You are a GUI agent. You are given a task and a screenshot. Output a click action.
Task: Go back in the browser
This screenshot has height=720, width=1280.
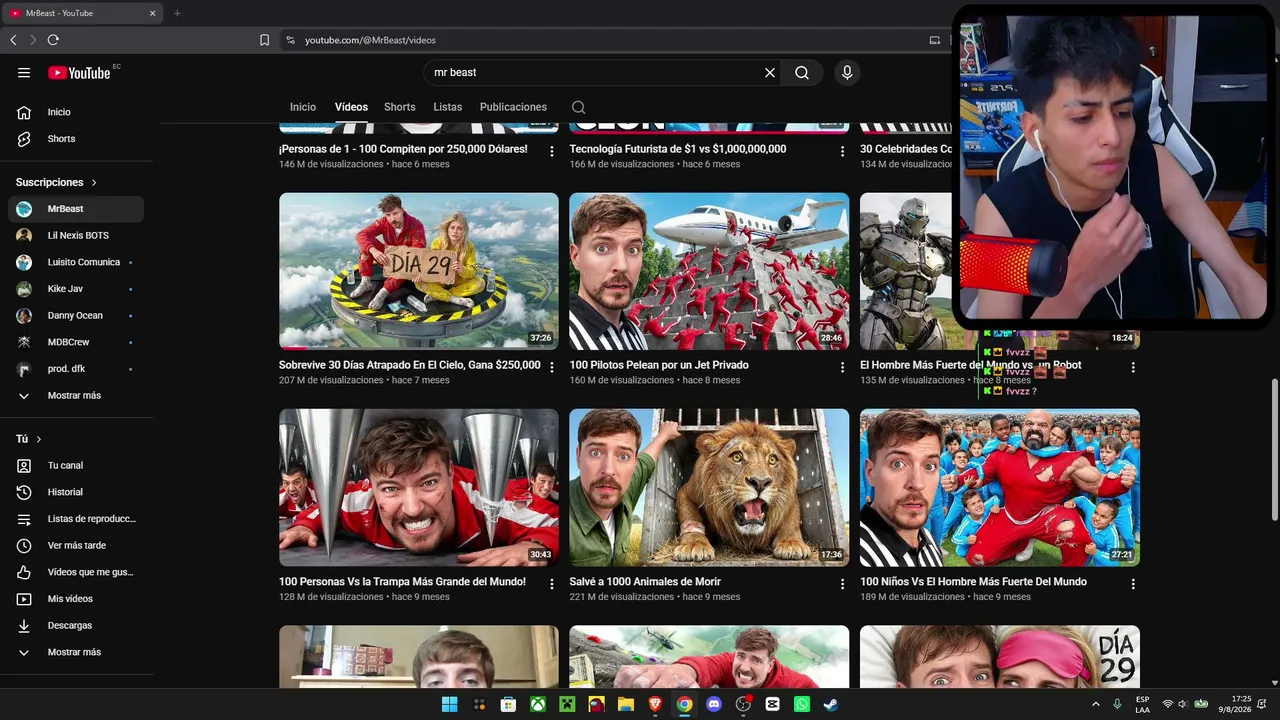click(x=13, y=40)
